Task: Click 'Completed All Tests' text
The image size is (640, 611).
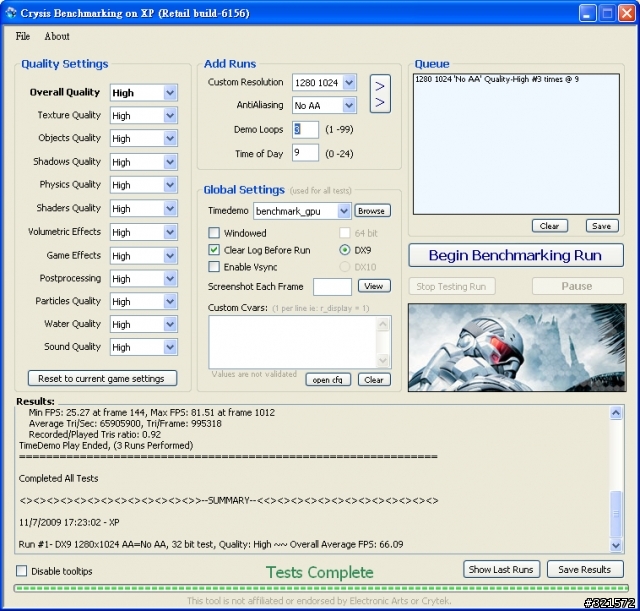Action: pos(58,478)
